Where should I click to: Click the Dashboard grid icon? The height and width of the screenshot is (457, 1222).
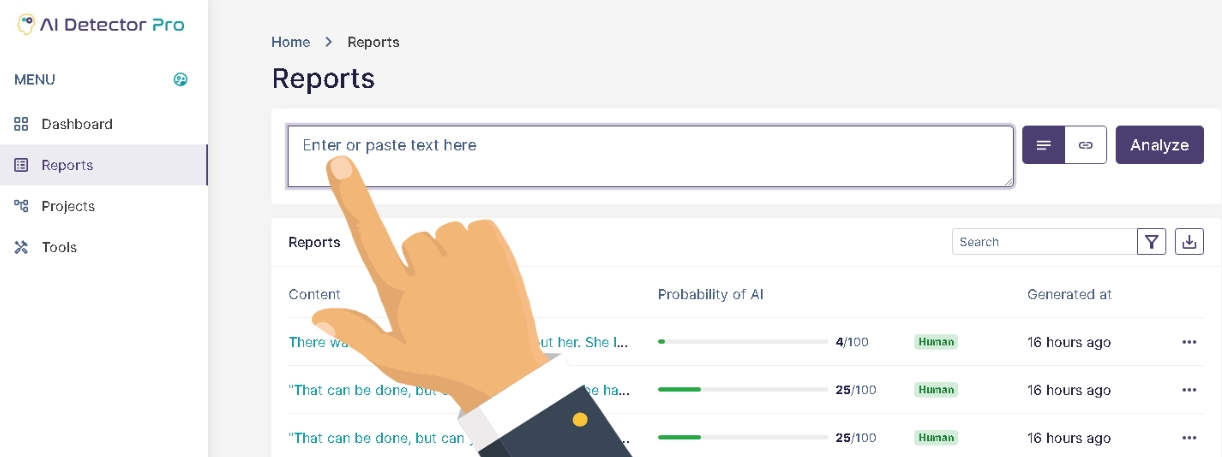[21, 124]
